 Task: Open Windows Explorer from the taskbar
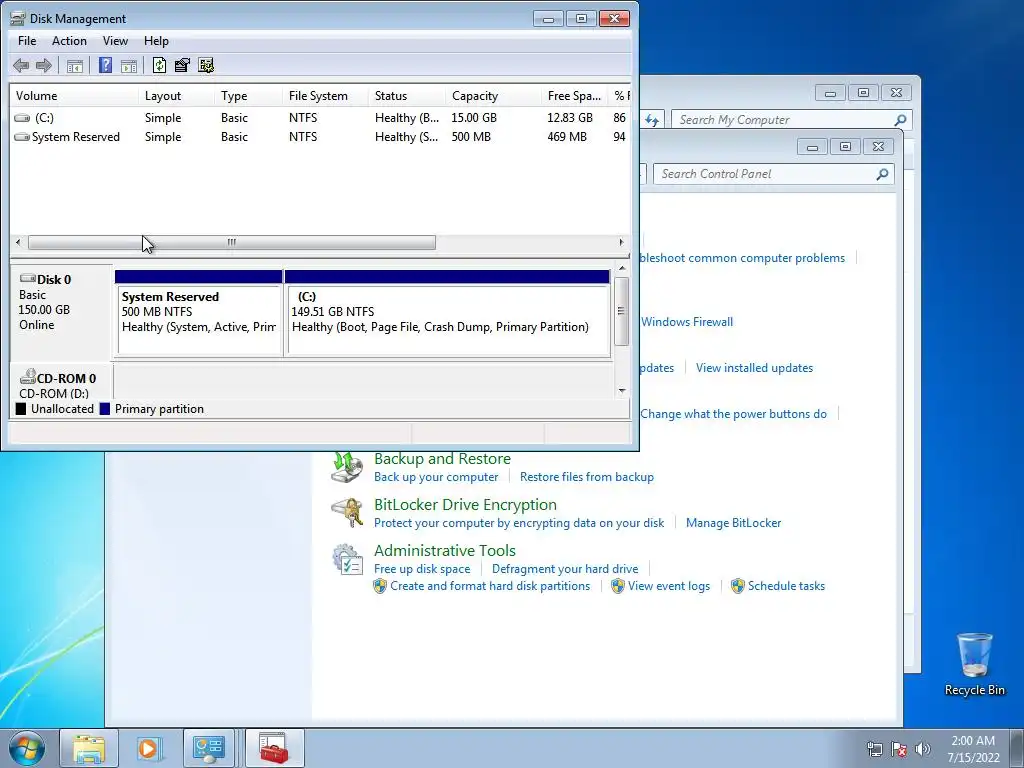pos(89,748)
